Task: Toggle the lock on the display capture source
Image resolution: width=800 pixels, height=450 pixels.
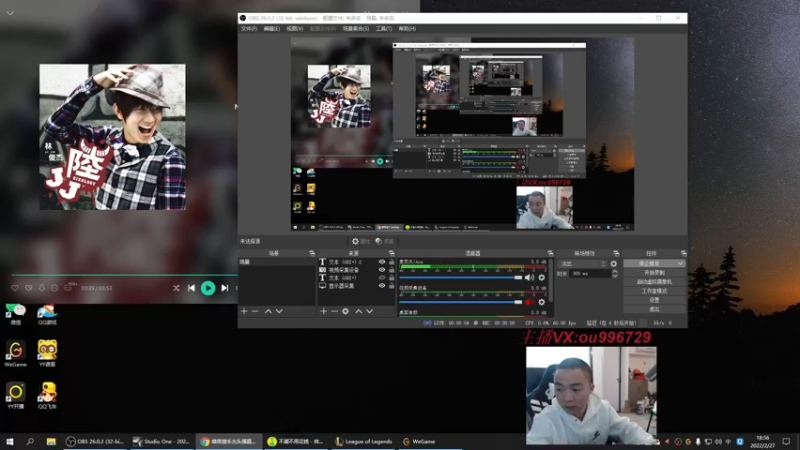Action: [390, 286]
